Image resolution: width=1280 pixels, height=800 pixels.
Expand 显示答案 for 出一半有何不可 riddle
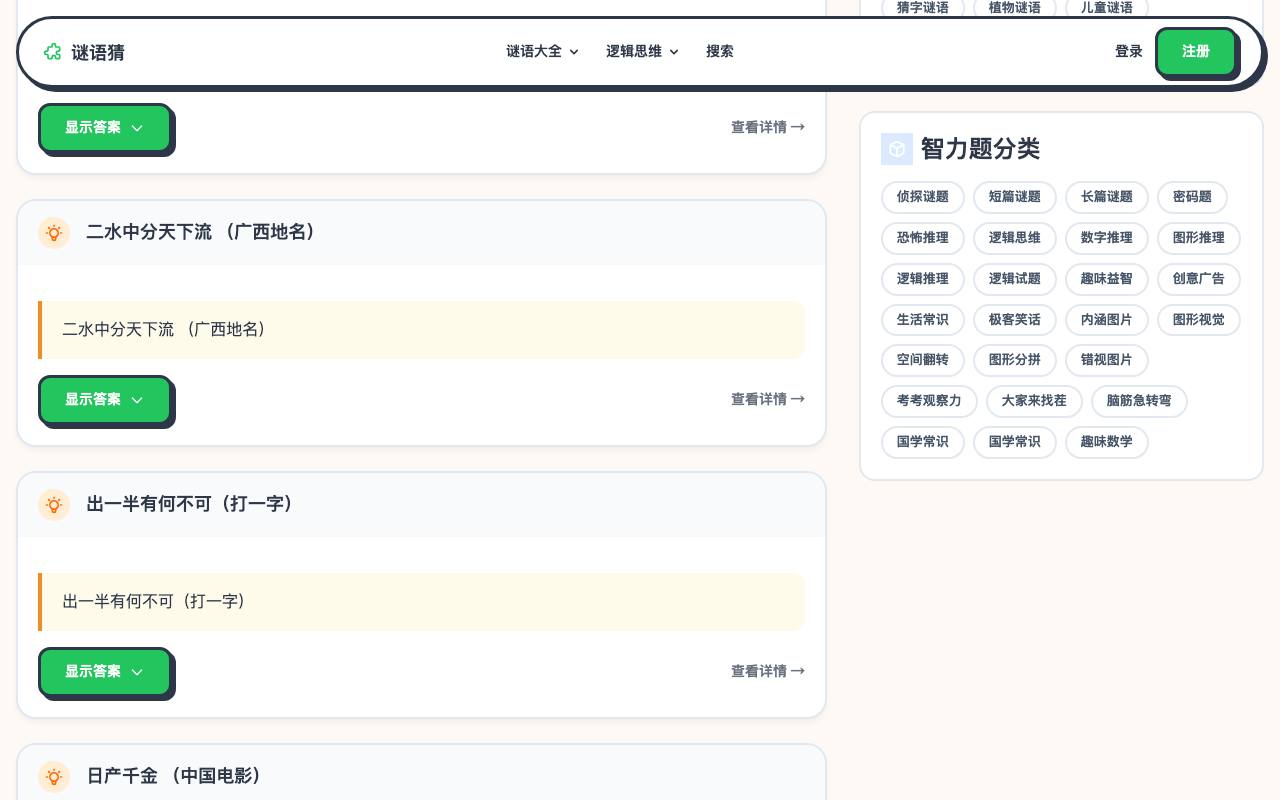tap(105, 672)
